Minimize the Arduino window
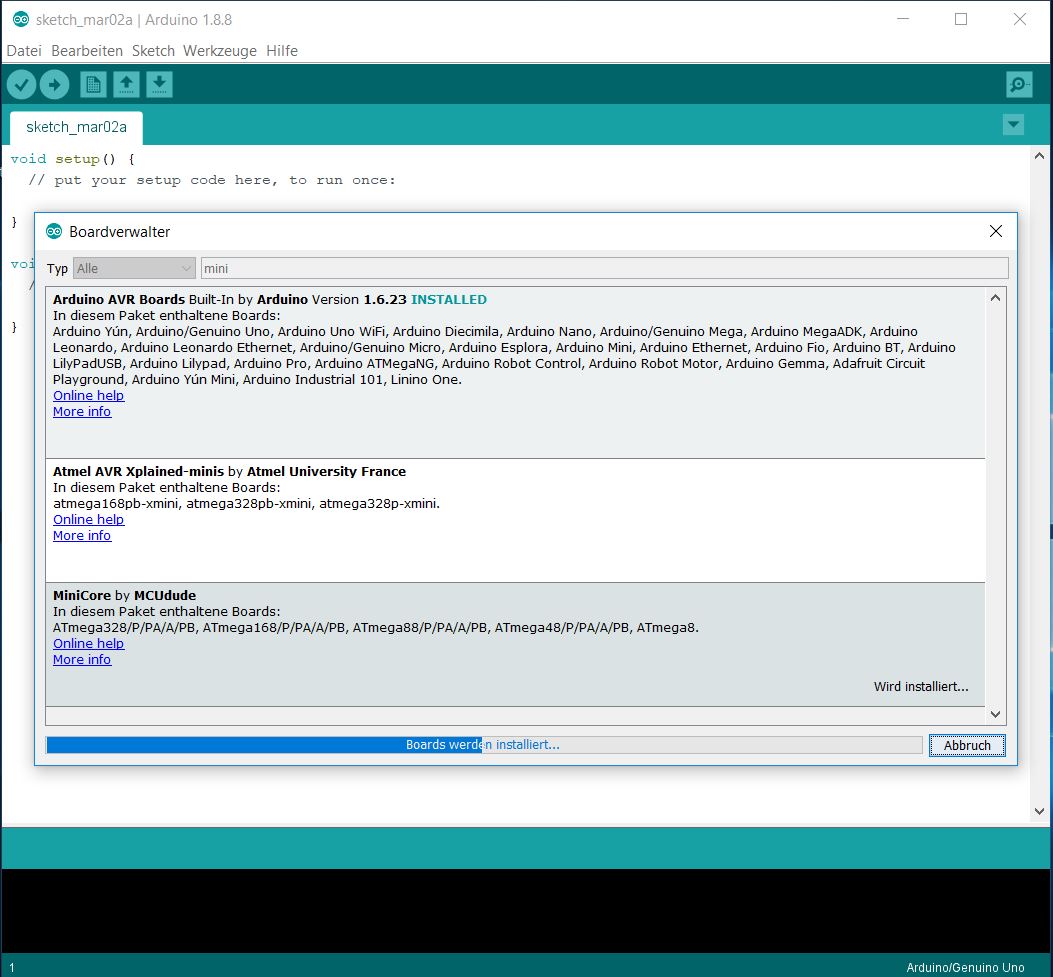This screenshot has height=977, width=1053. coord(903,19)
